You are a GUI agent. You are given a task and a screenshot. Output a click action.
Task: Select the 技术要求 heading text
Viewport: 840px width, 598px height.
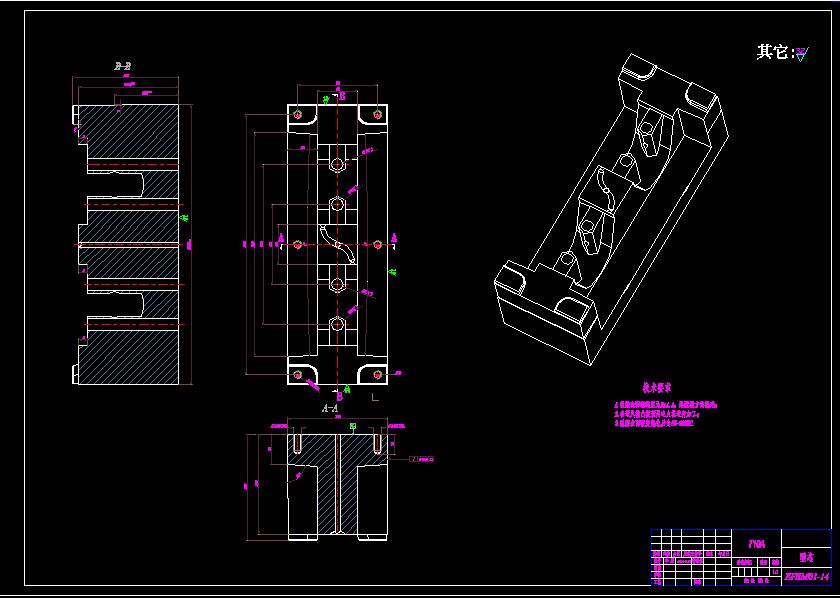pyautogui.click(x=657, y=387)
